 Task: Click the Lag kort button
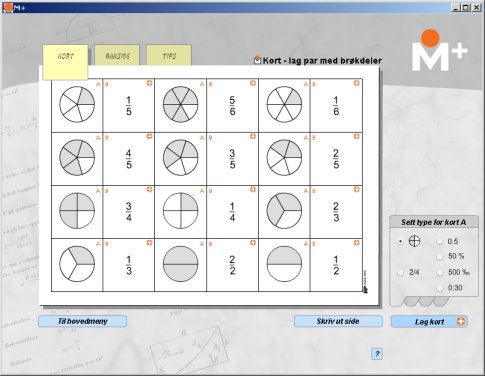[429, 322]
